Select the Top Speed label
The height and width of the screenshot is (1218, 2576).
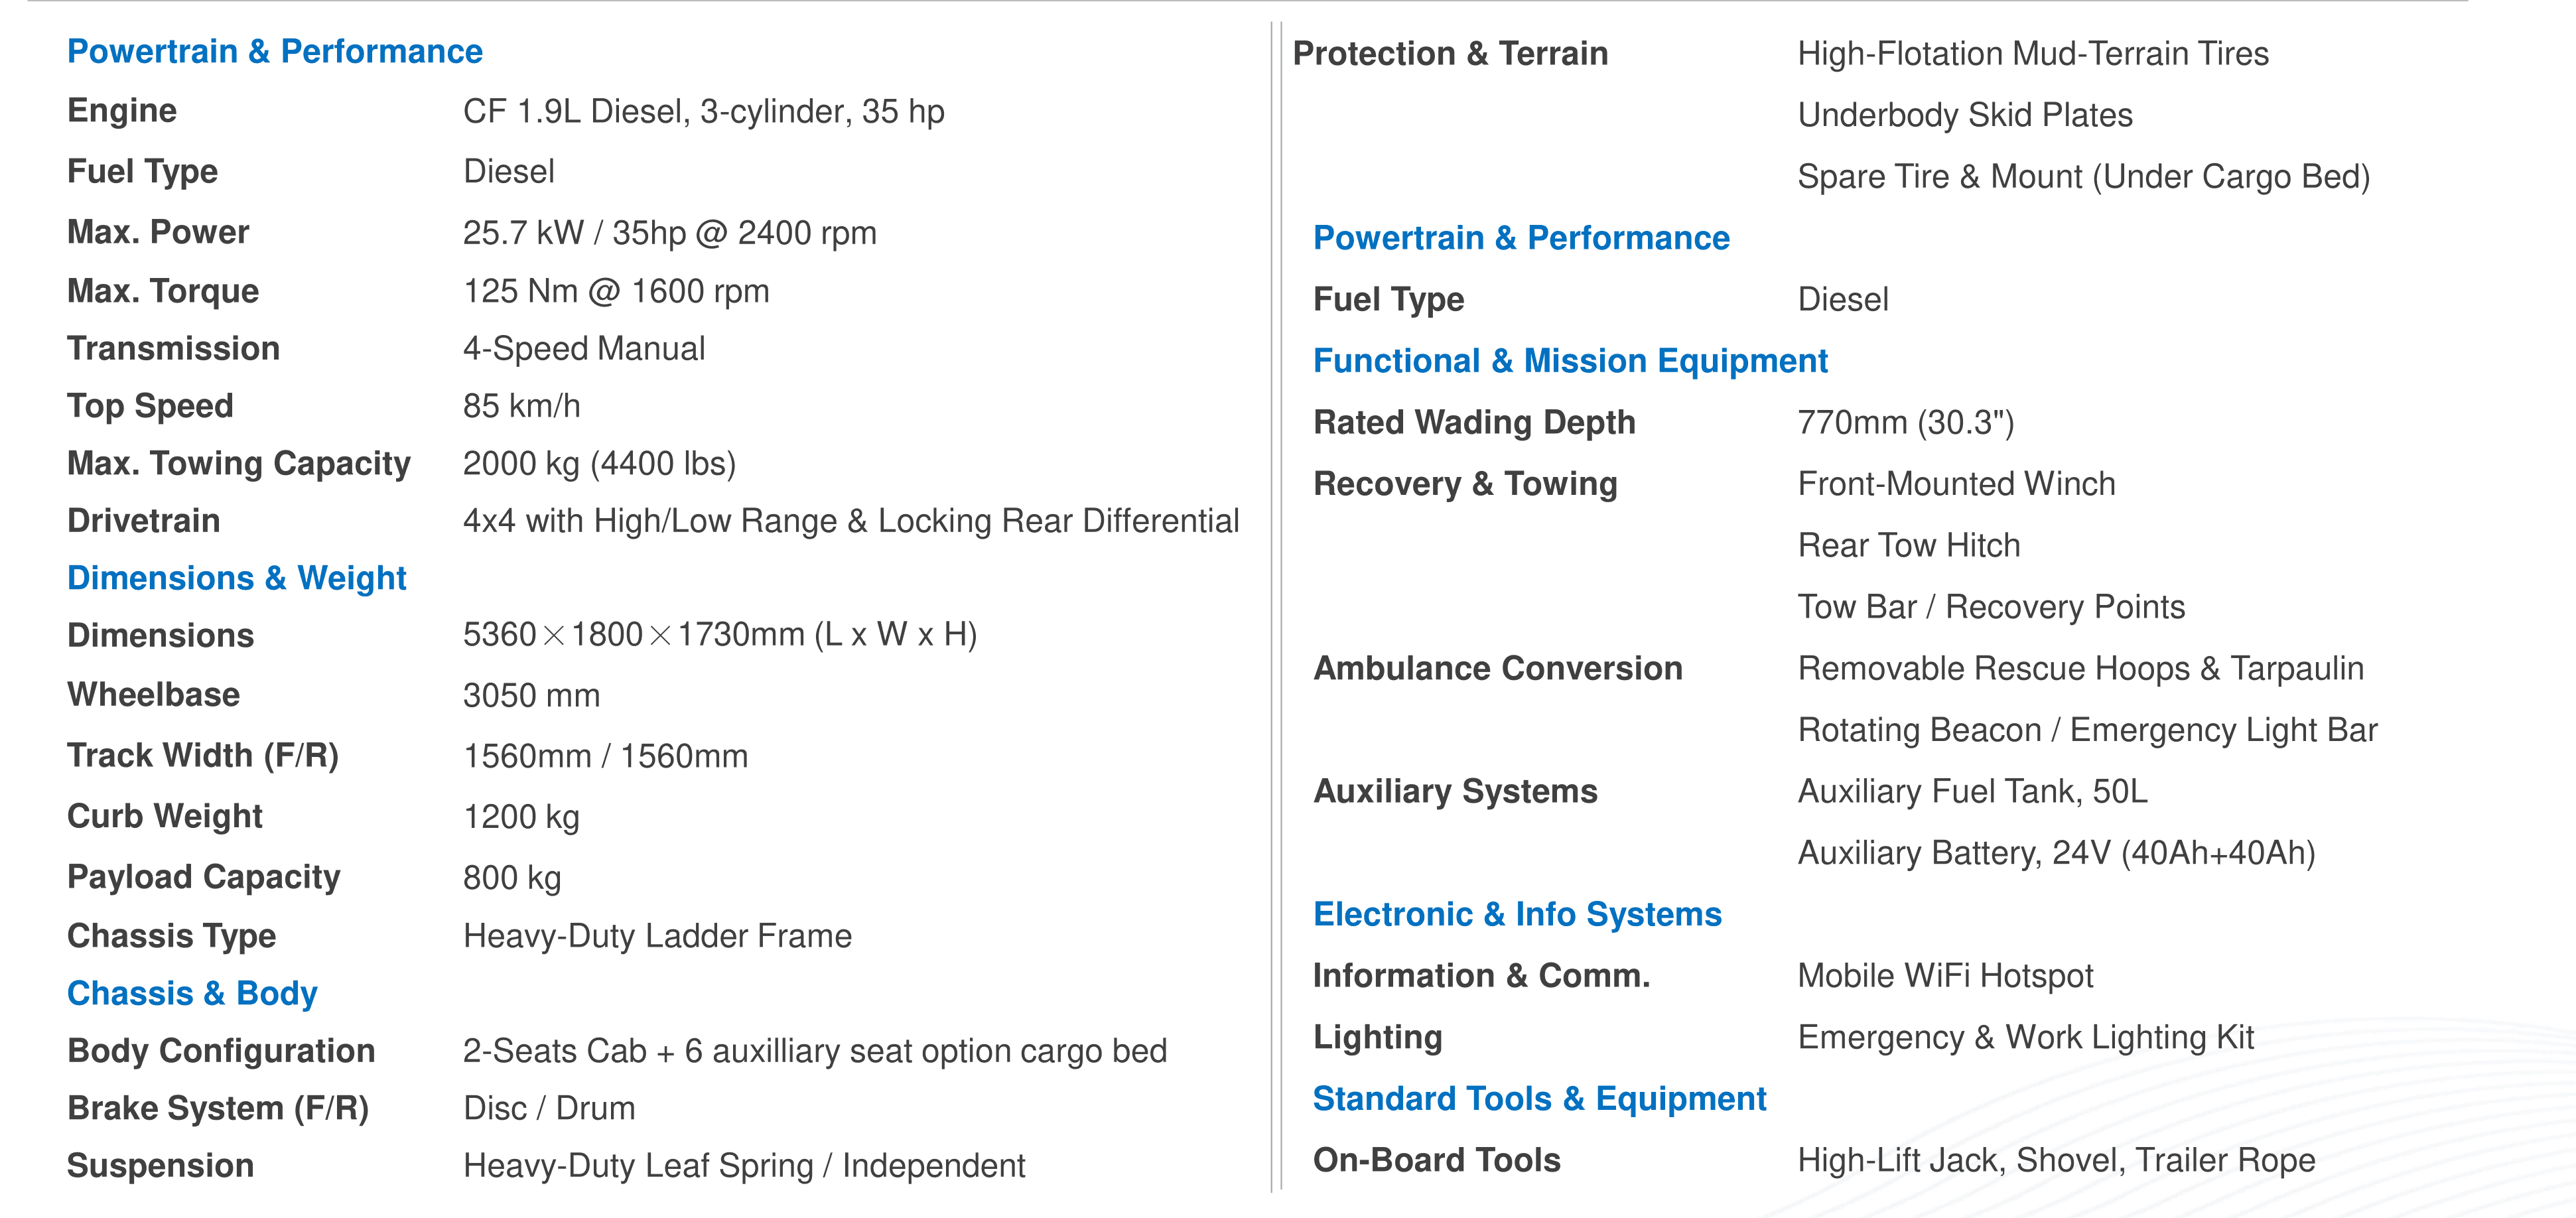[150, 406]
